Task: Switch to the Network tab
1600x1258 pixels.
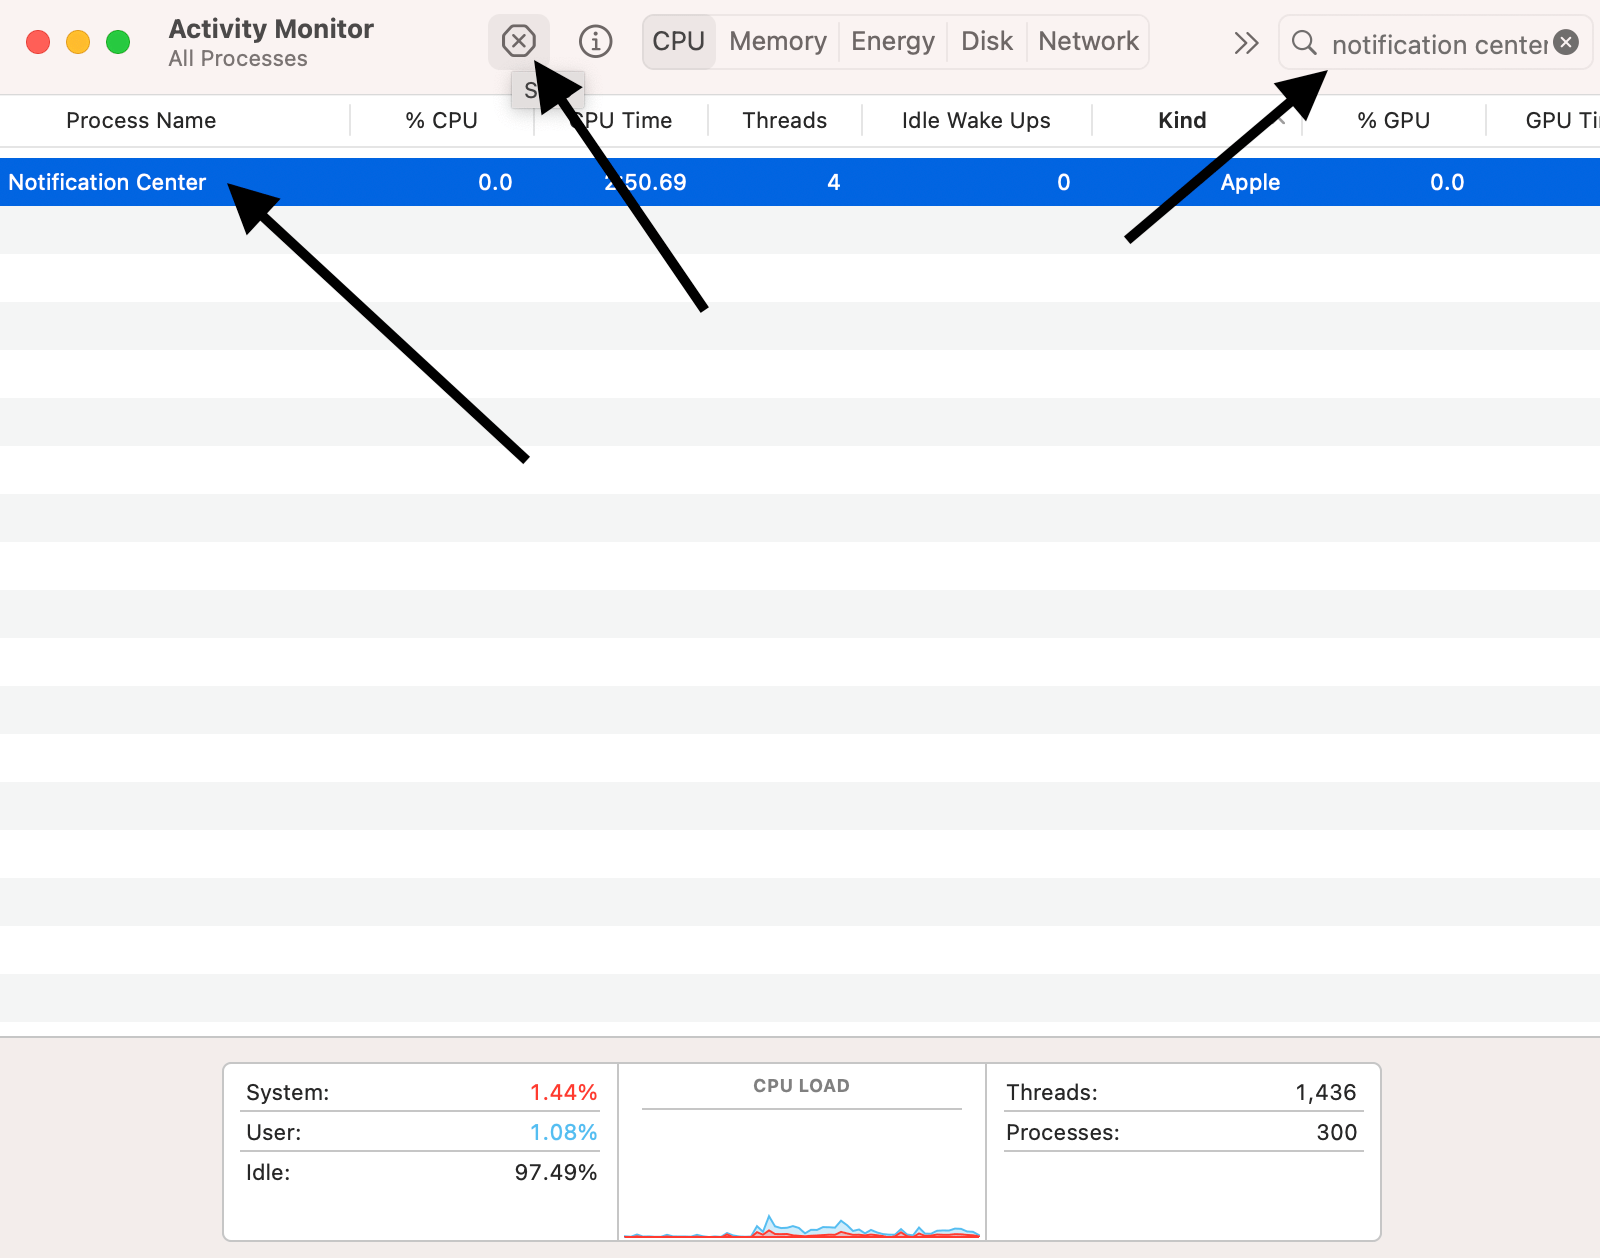Action: [1088, 41]
